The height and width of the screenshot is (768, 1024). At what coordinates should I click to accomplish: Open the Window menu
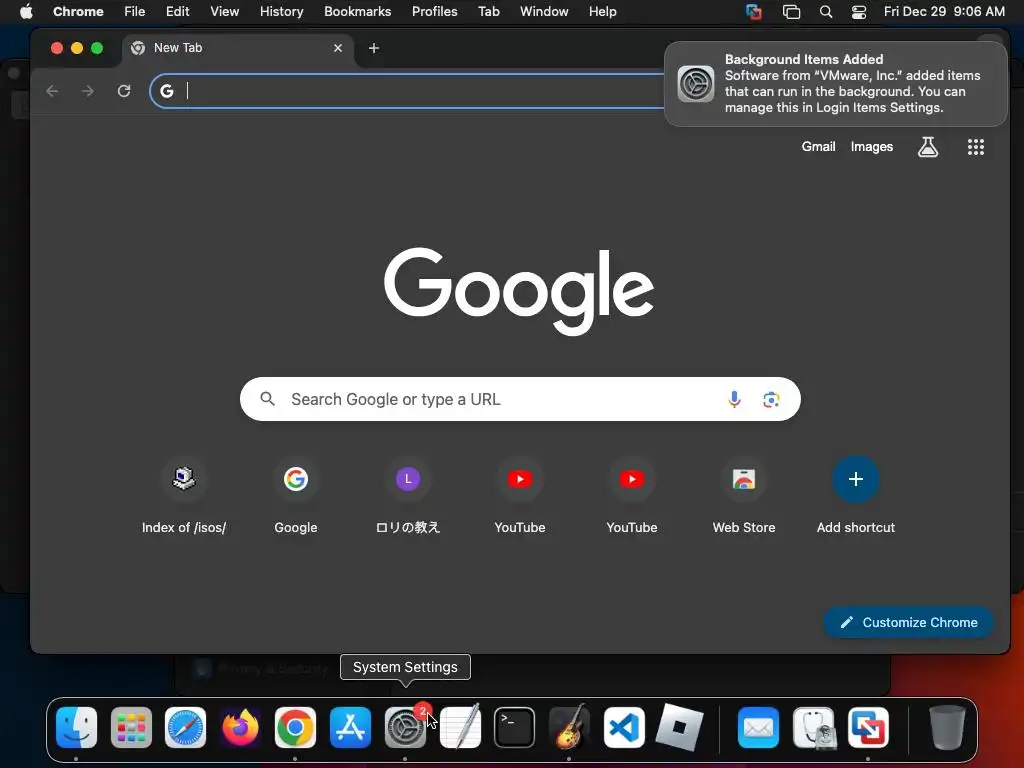[x=544, y=12]
